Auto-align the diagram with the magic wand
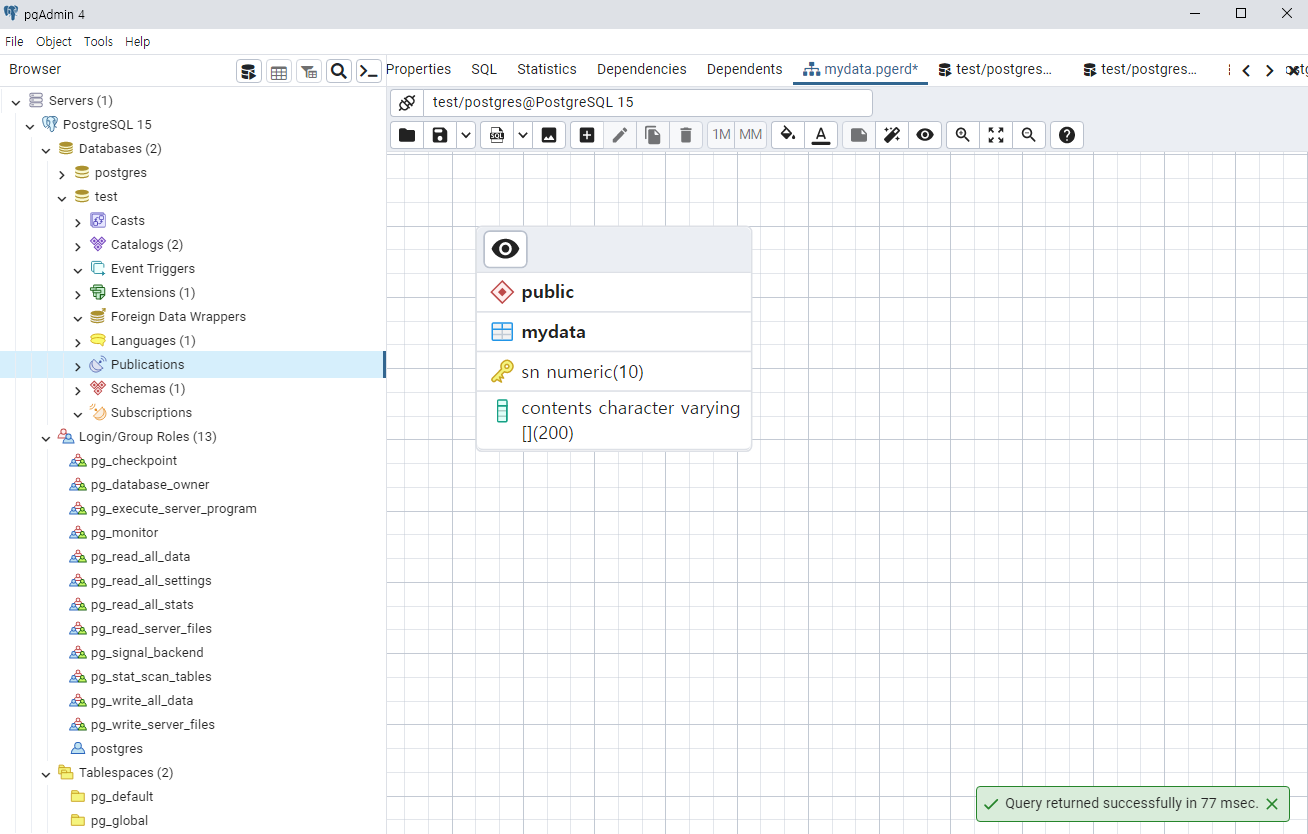The image size is (1308, 834). (x=892, y=135)
